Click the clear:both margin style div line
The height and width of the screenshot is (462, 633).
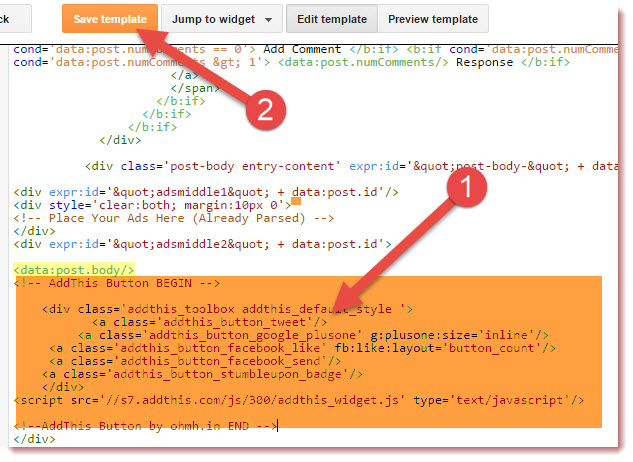click(x=153, y=206)
